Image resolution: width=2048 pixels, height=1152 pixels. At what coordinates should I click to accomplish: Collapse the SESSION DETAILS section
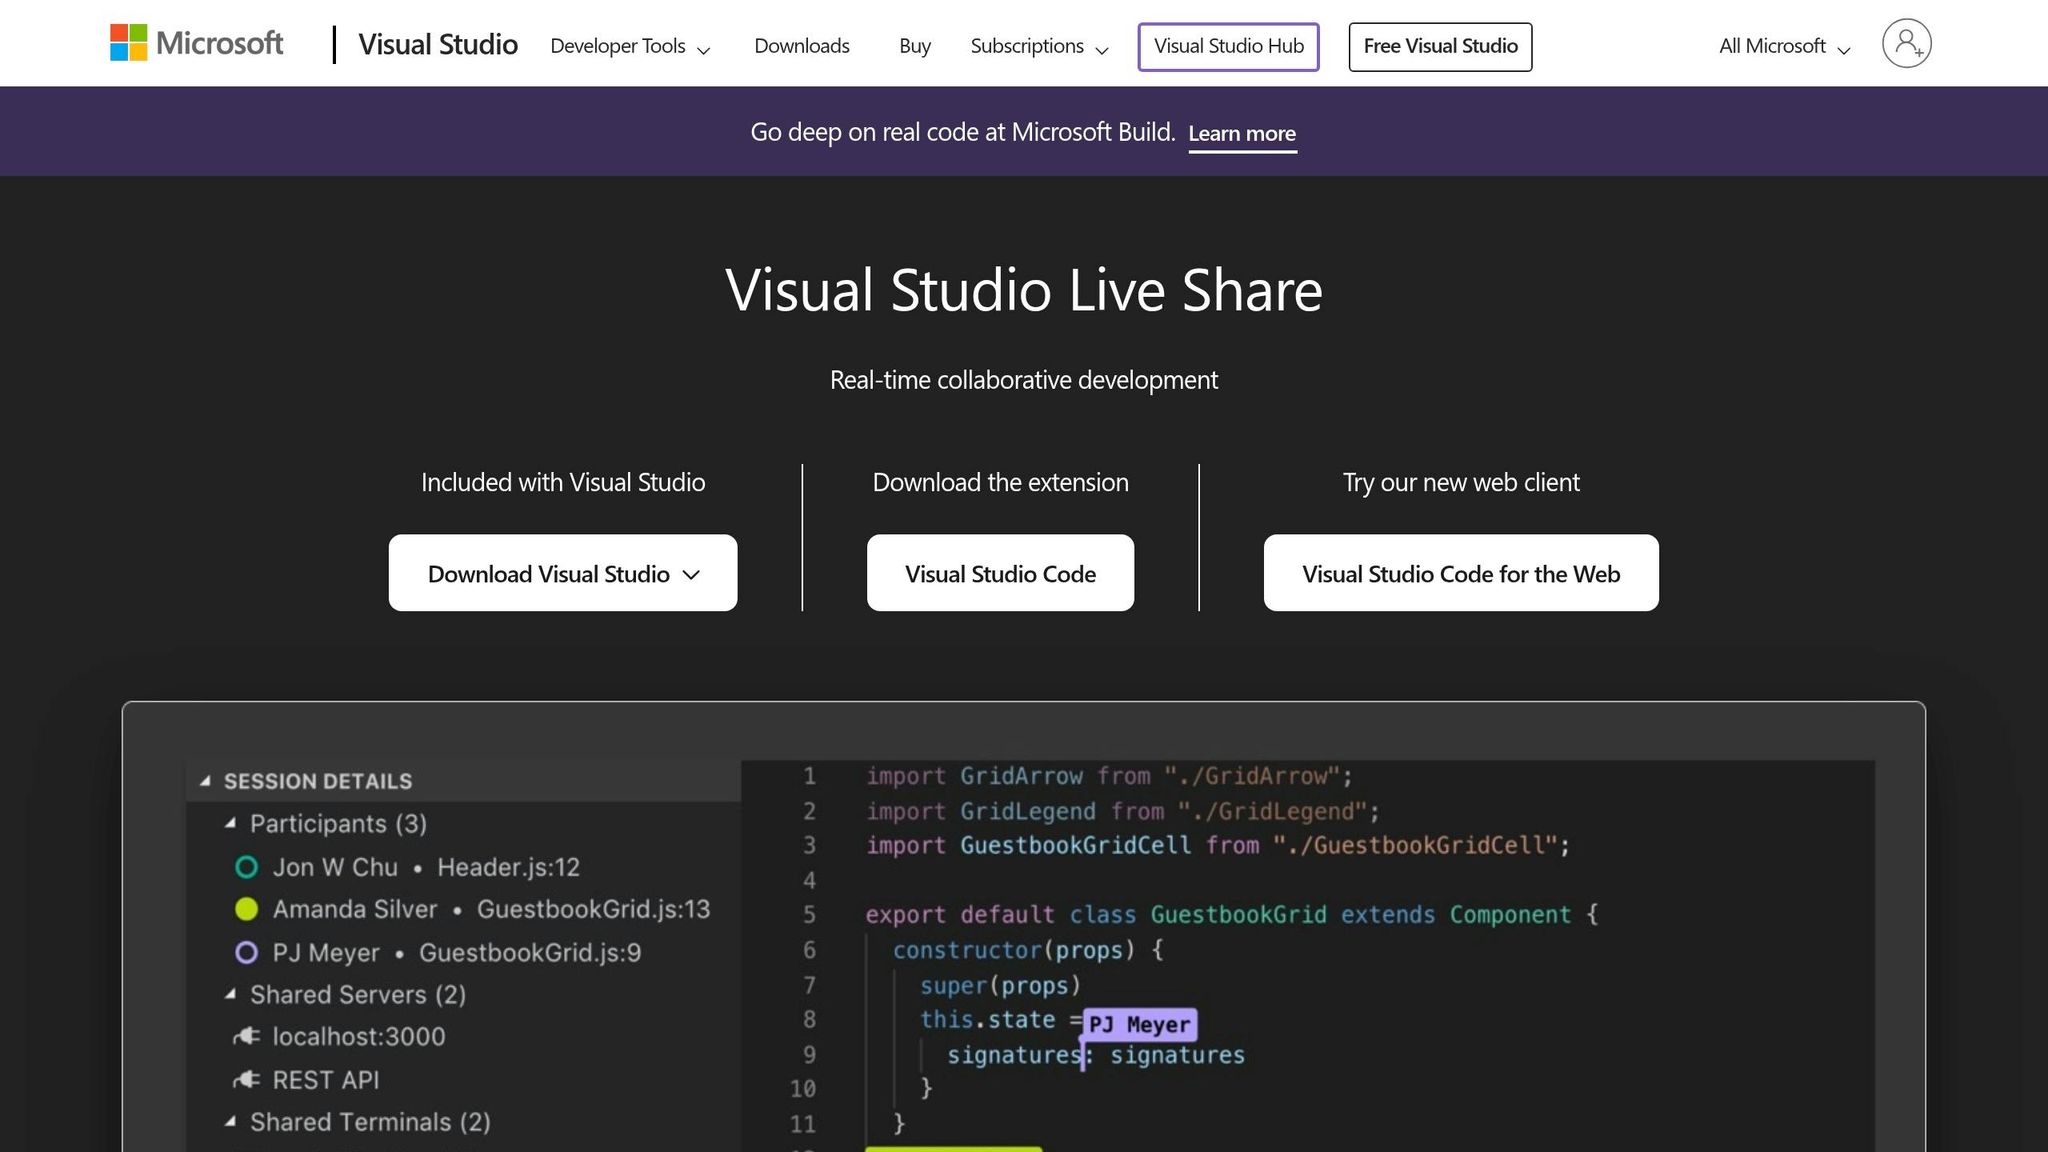click(205, 781)
